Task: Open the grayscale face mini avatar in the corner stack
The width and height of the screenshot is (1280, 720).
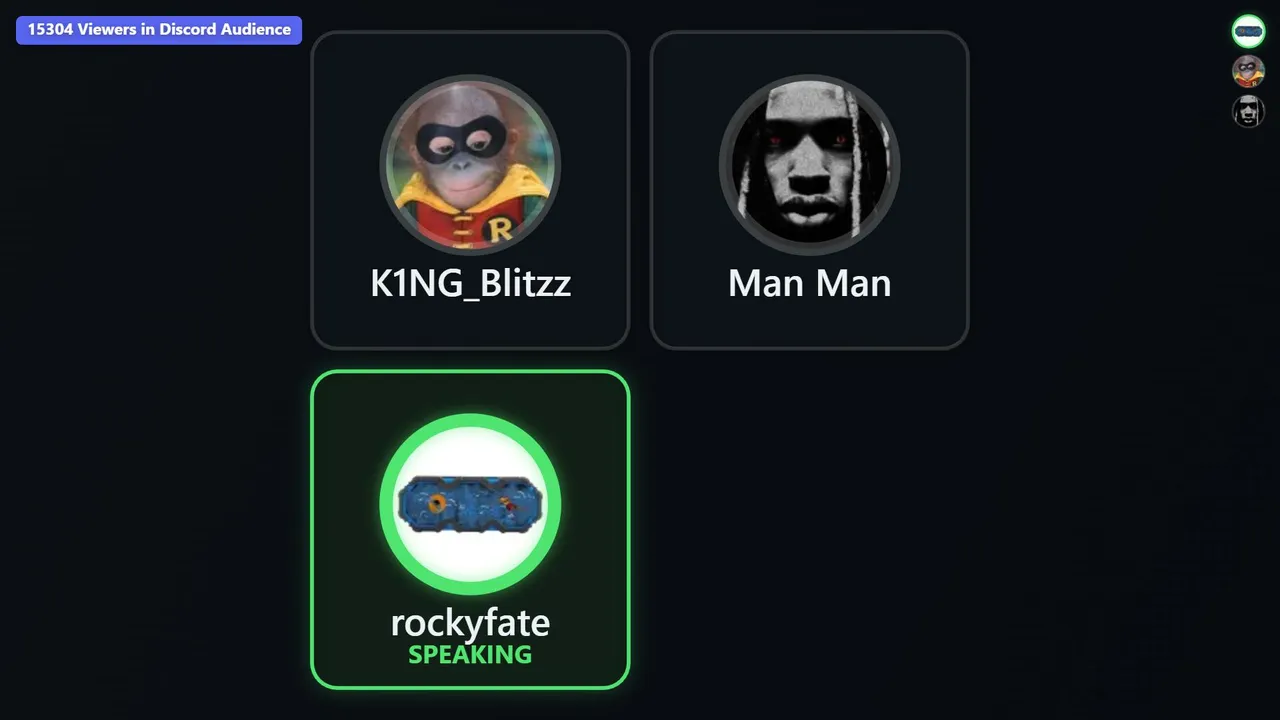Action: click(1248, 111)
